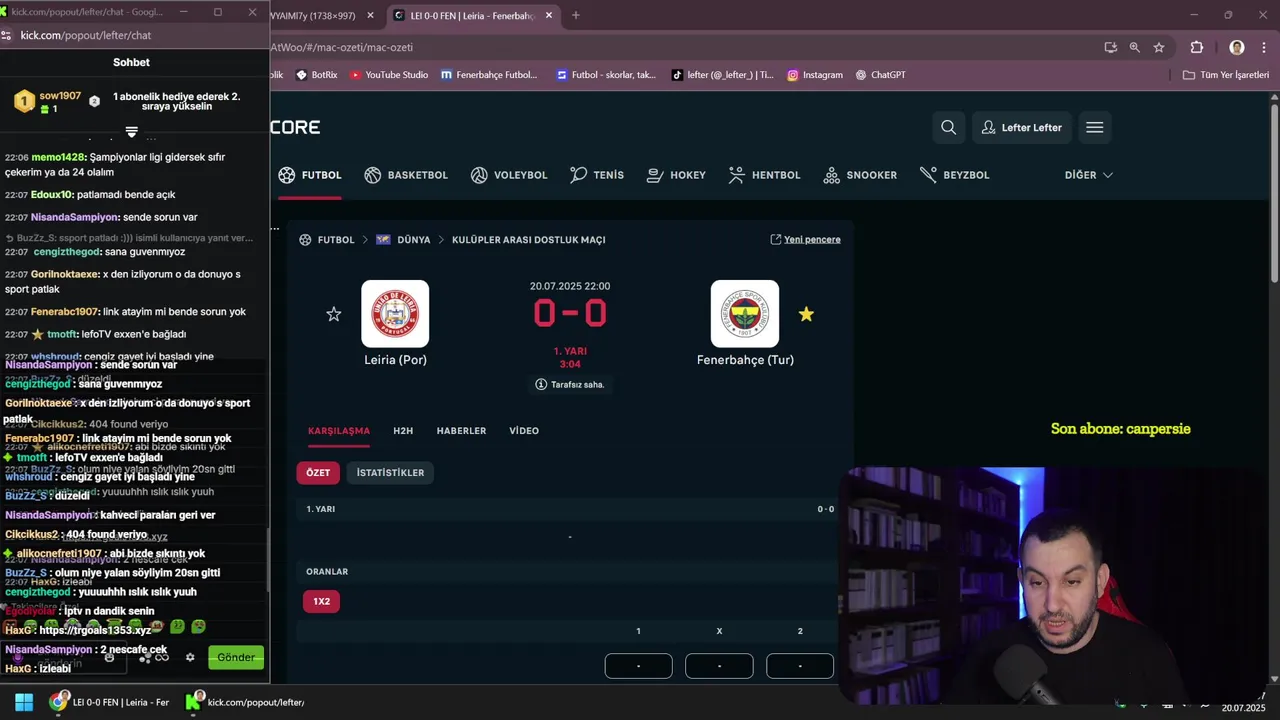Close the LEI 0-0 FEN browser tab

pyautogui.click(x=548, y=15)
